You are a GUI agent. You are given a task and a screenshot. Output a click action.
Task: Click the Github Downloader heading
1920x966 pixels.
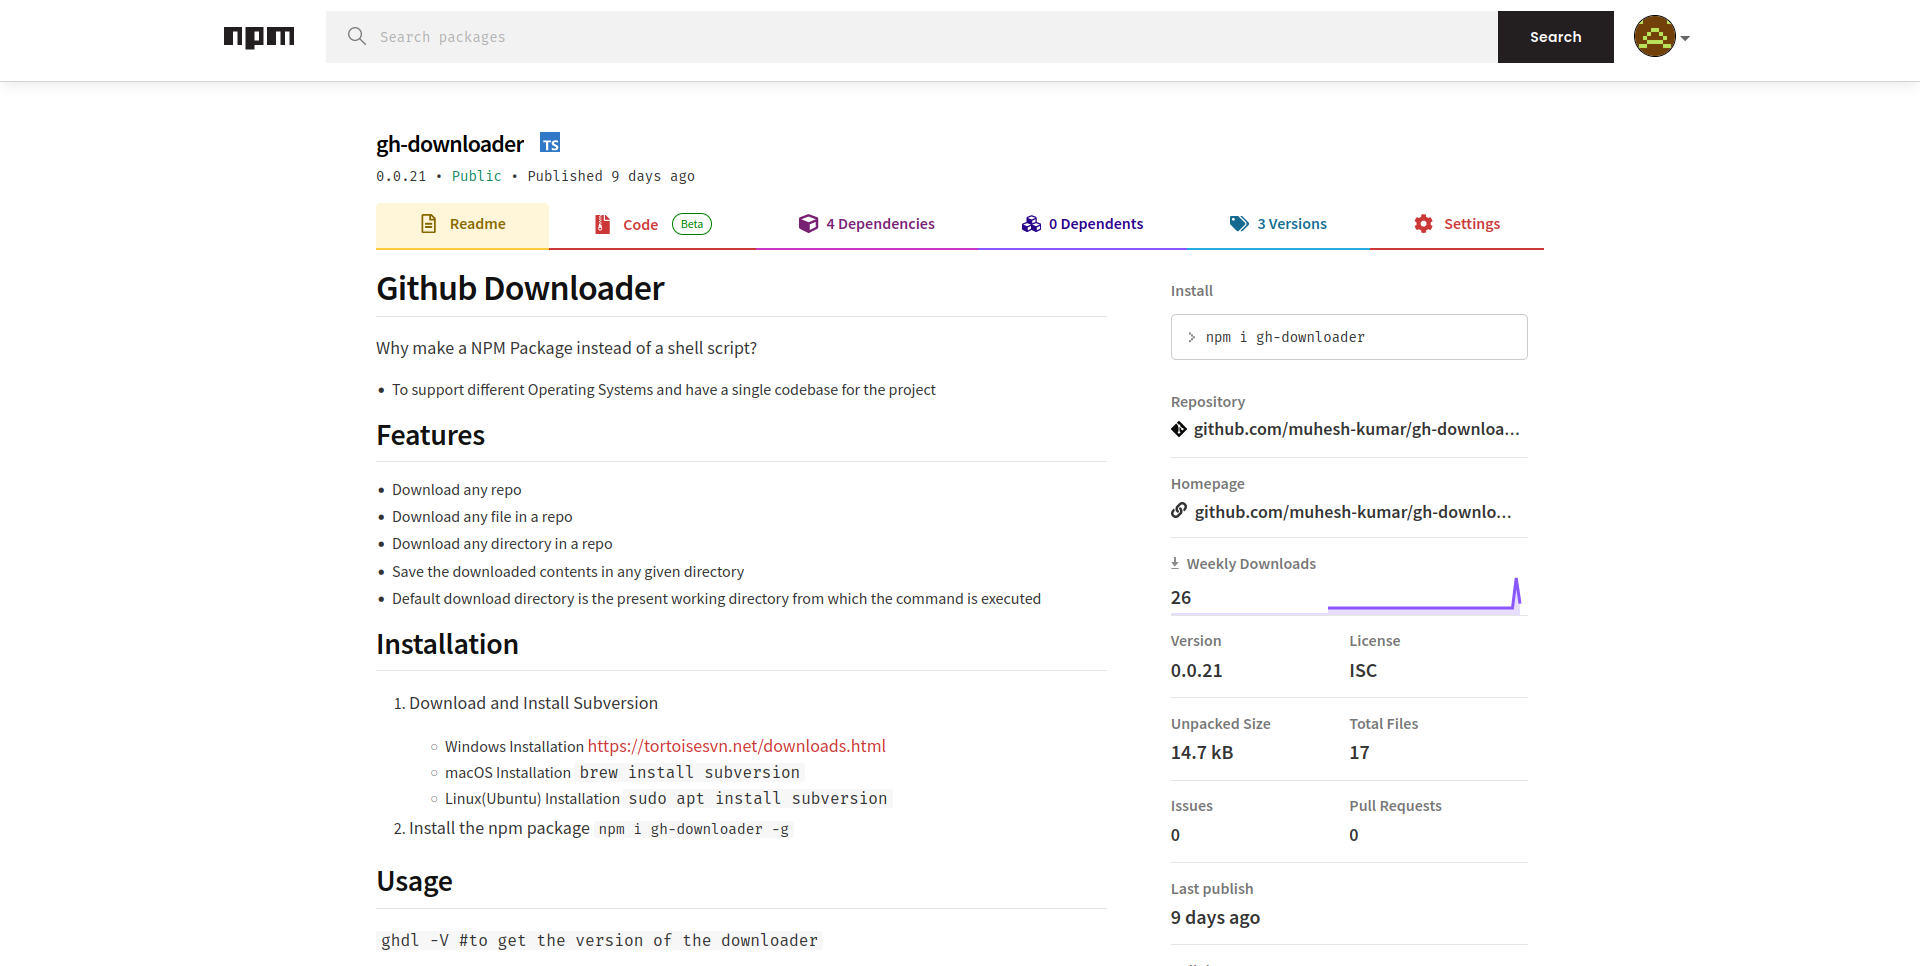click(x=520, y=288)
